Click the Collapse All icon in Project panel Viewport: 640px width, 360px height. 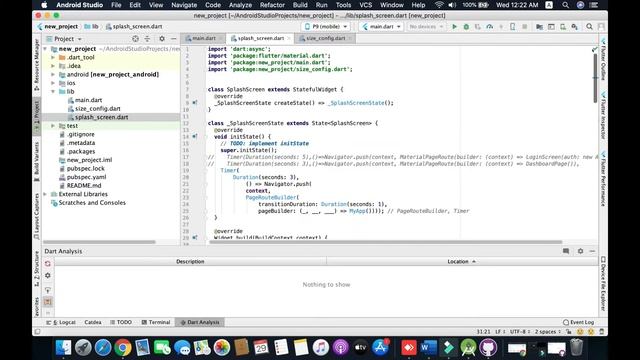point(147,39)
